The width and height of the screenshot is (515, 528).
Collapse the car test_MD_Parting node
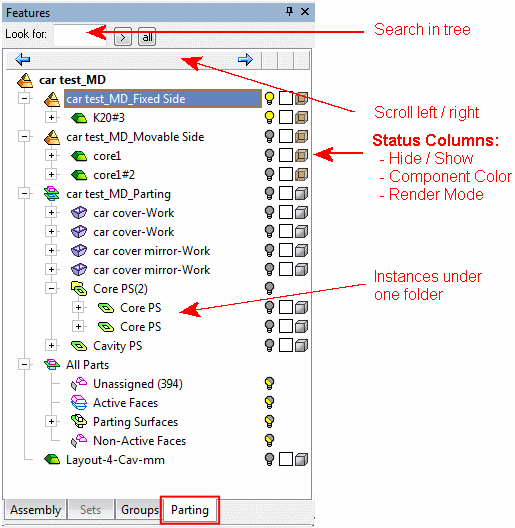click(24, 194)
